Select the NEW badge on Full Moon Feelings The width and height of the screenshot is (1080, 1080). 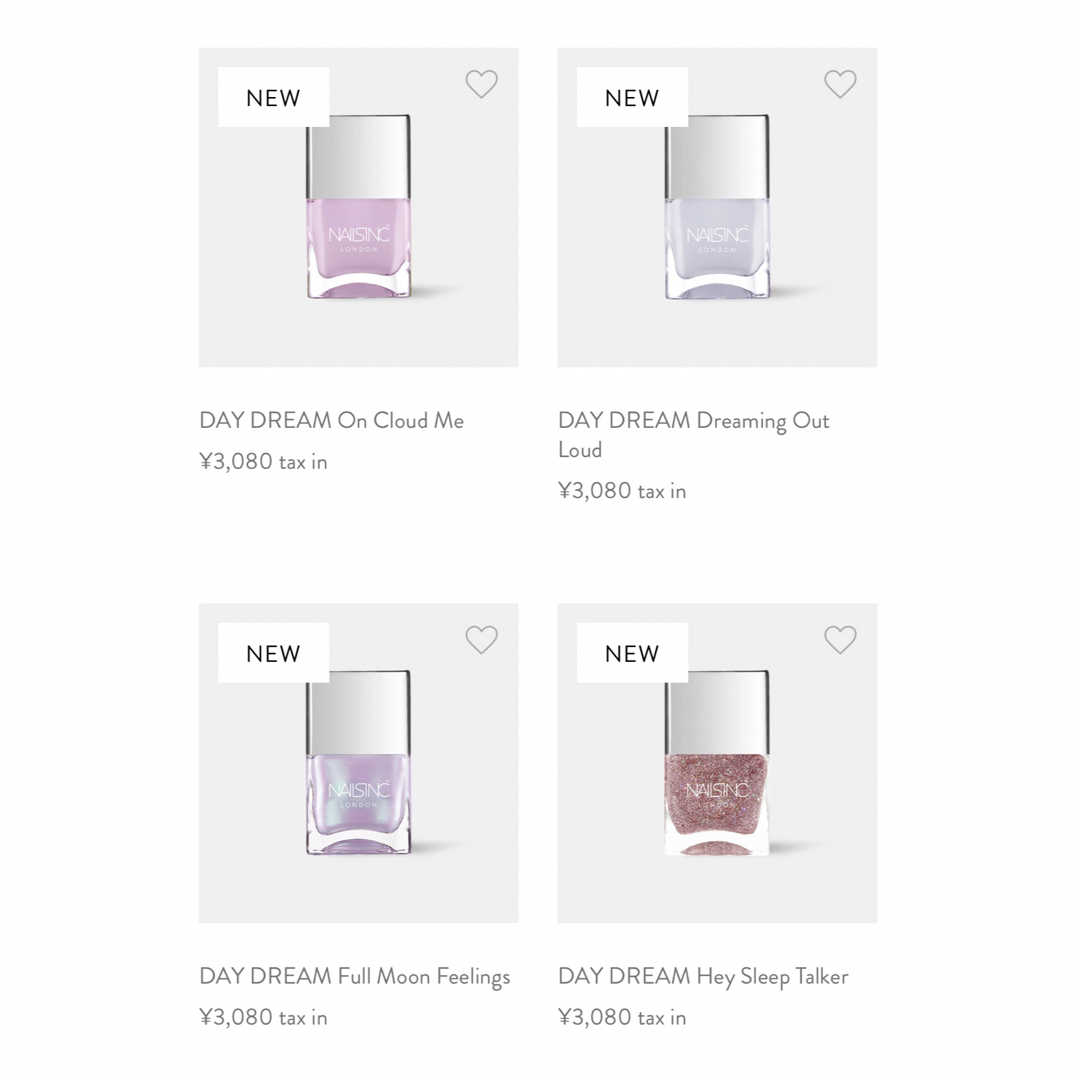click(272, 653)
